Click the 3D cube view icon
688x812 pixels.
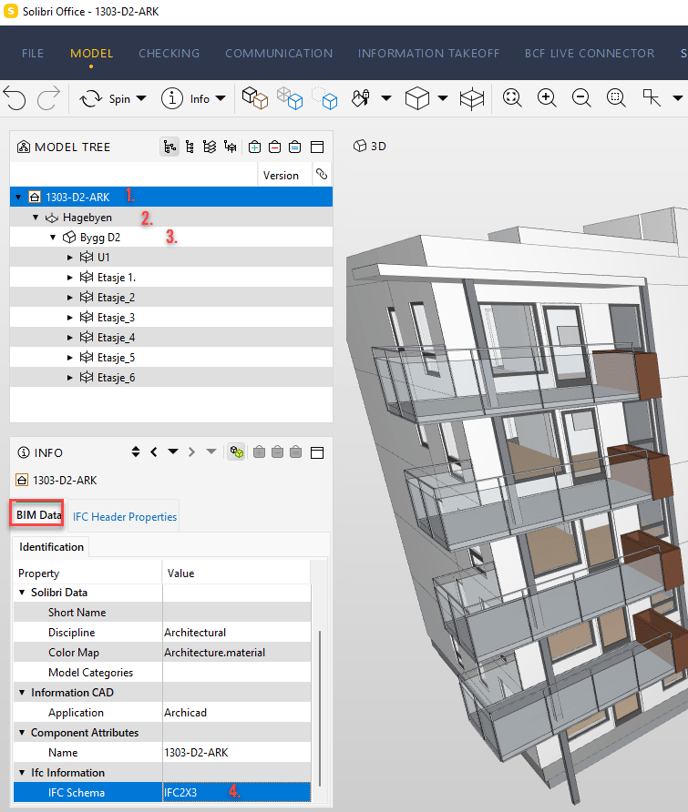417,98
